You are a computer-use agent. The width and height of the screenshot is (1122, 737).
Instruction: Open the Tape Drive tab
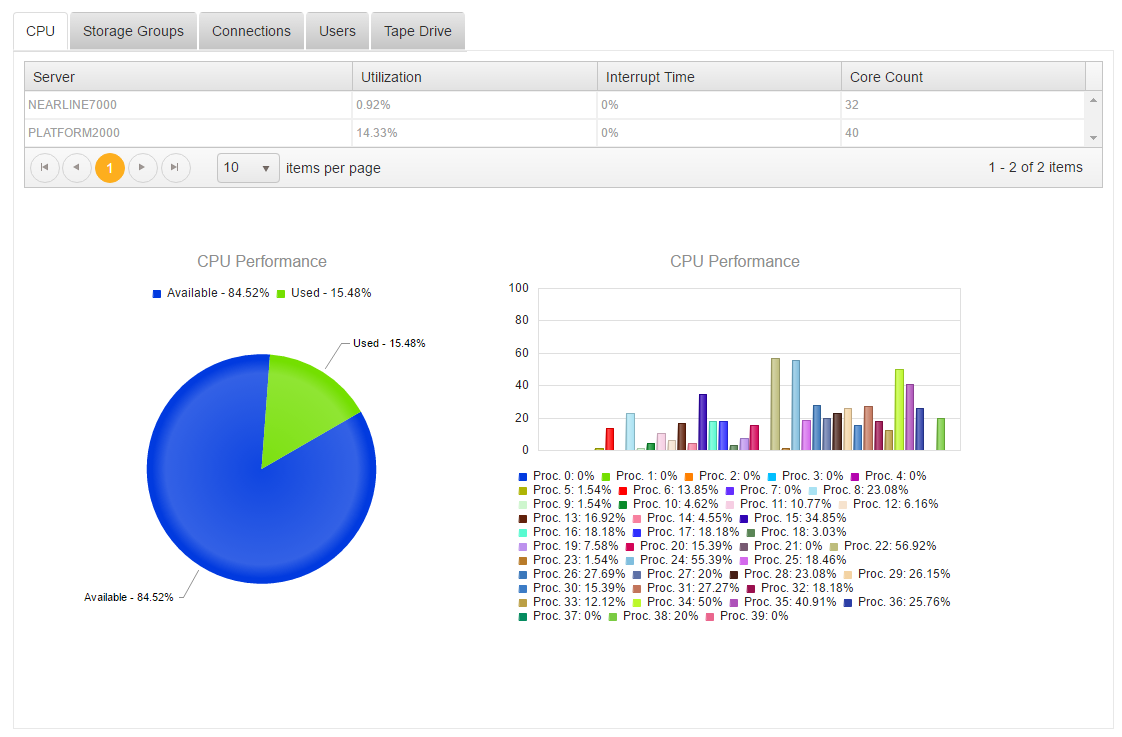point(417,31)
